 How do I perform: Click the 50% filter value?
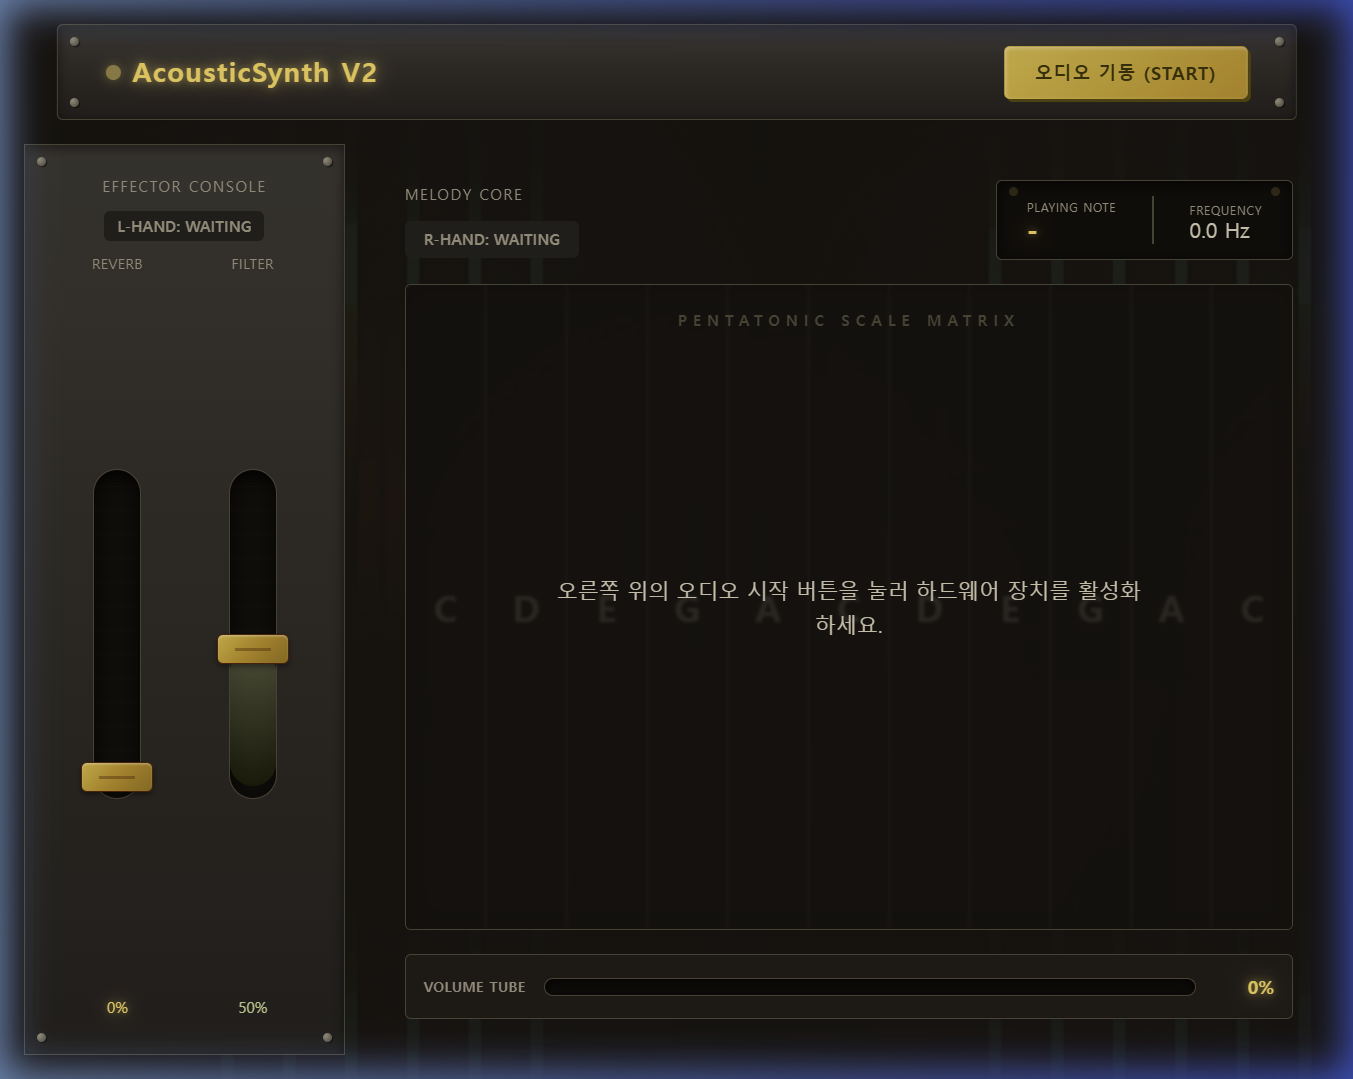(253, 1008)
